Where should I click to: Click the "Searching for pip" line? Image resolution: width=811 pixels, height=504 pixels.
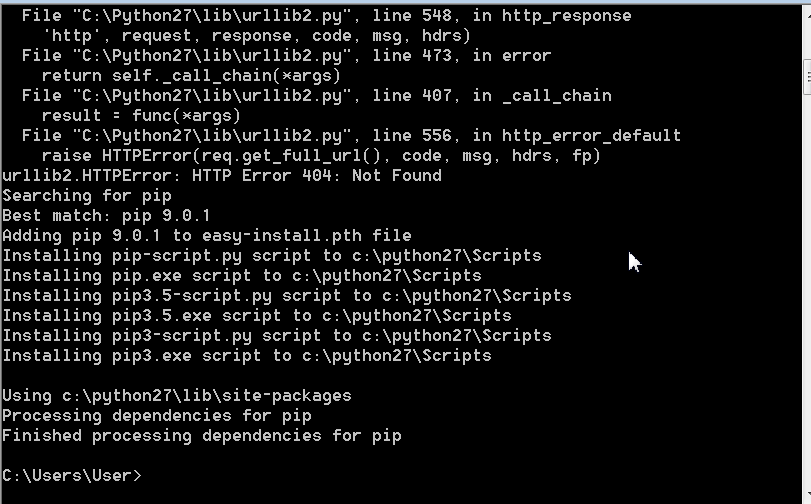pyautogui.click(x=87, y=195)
